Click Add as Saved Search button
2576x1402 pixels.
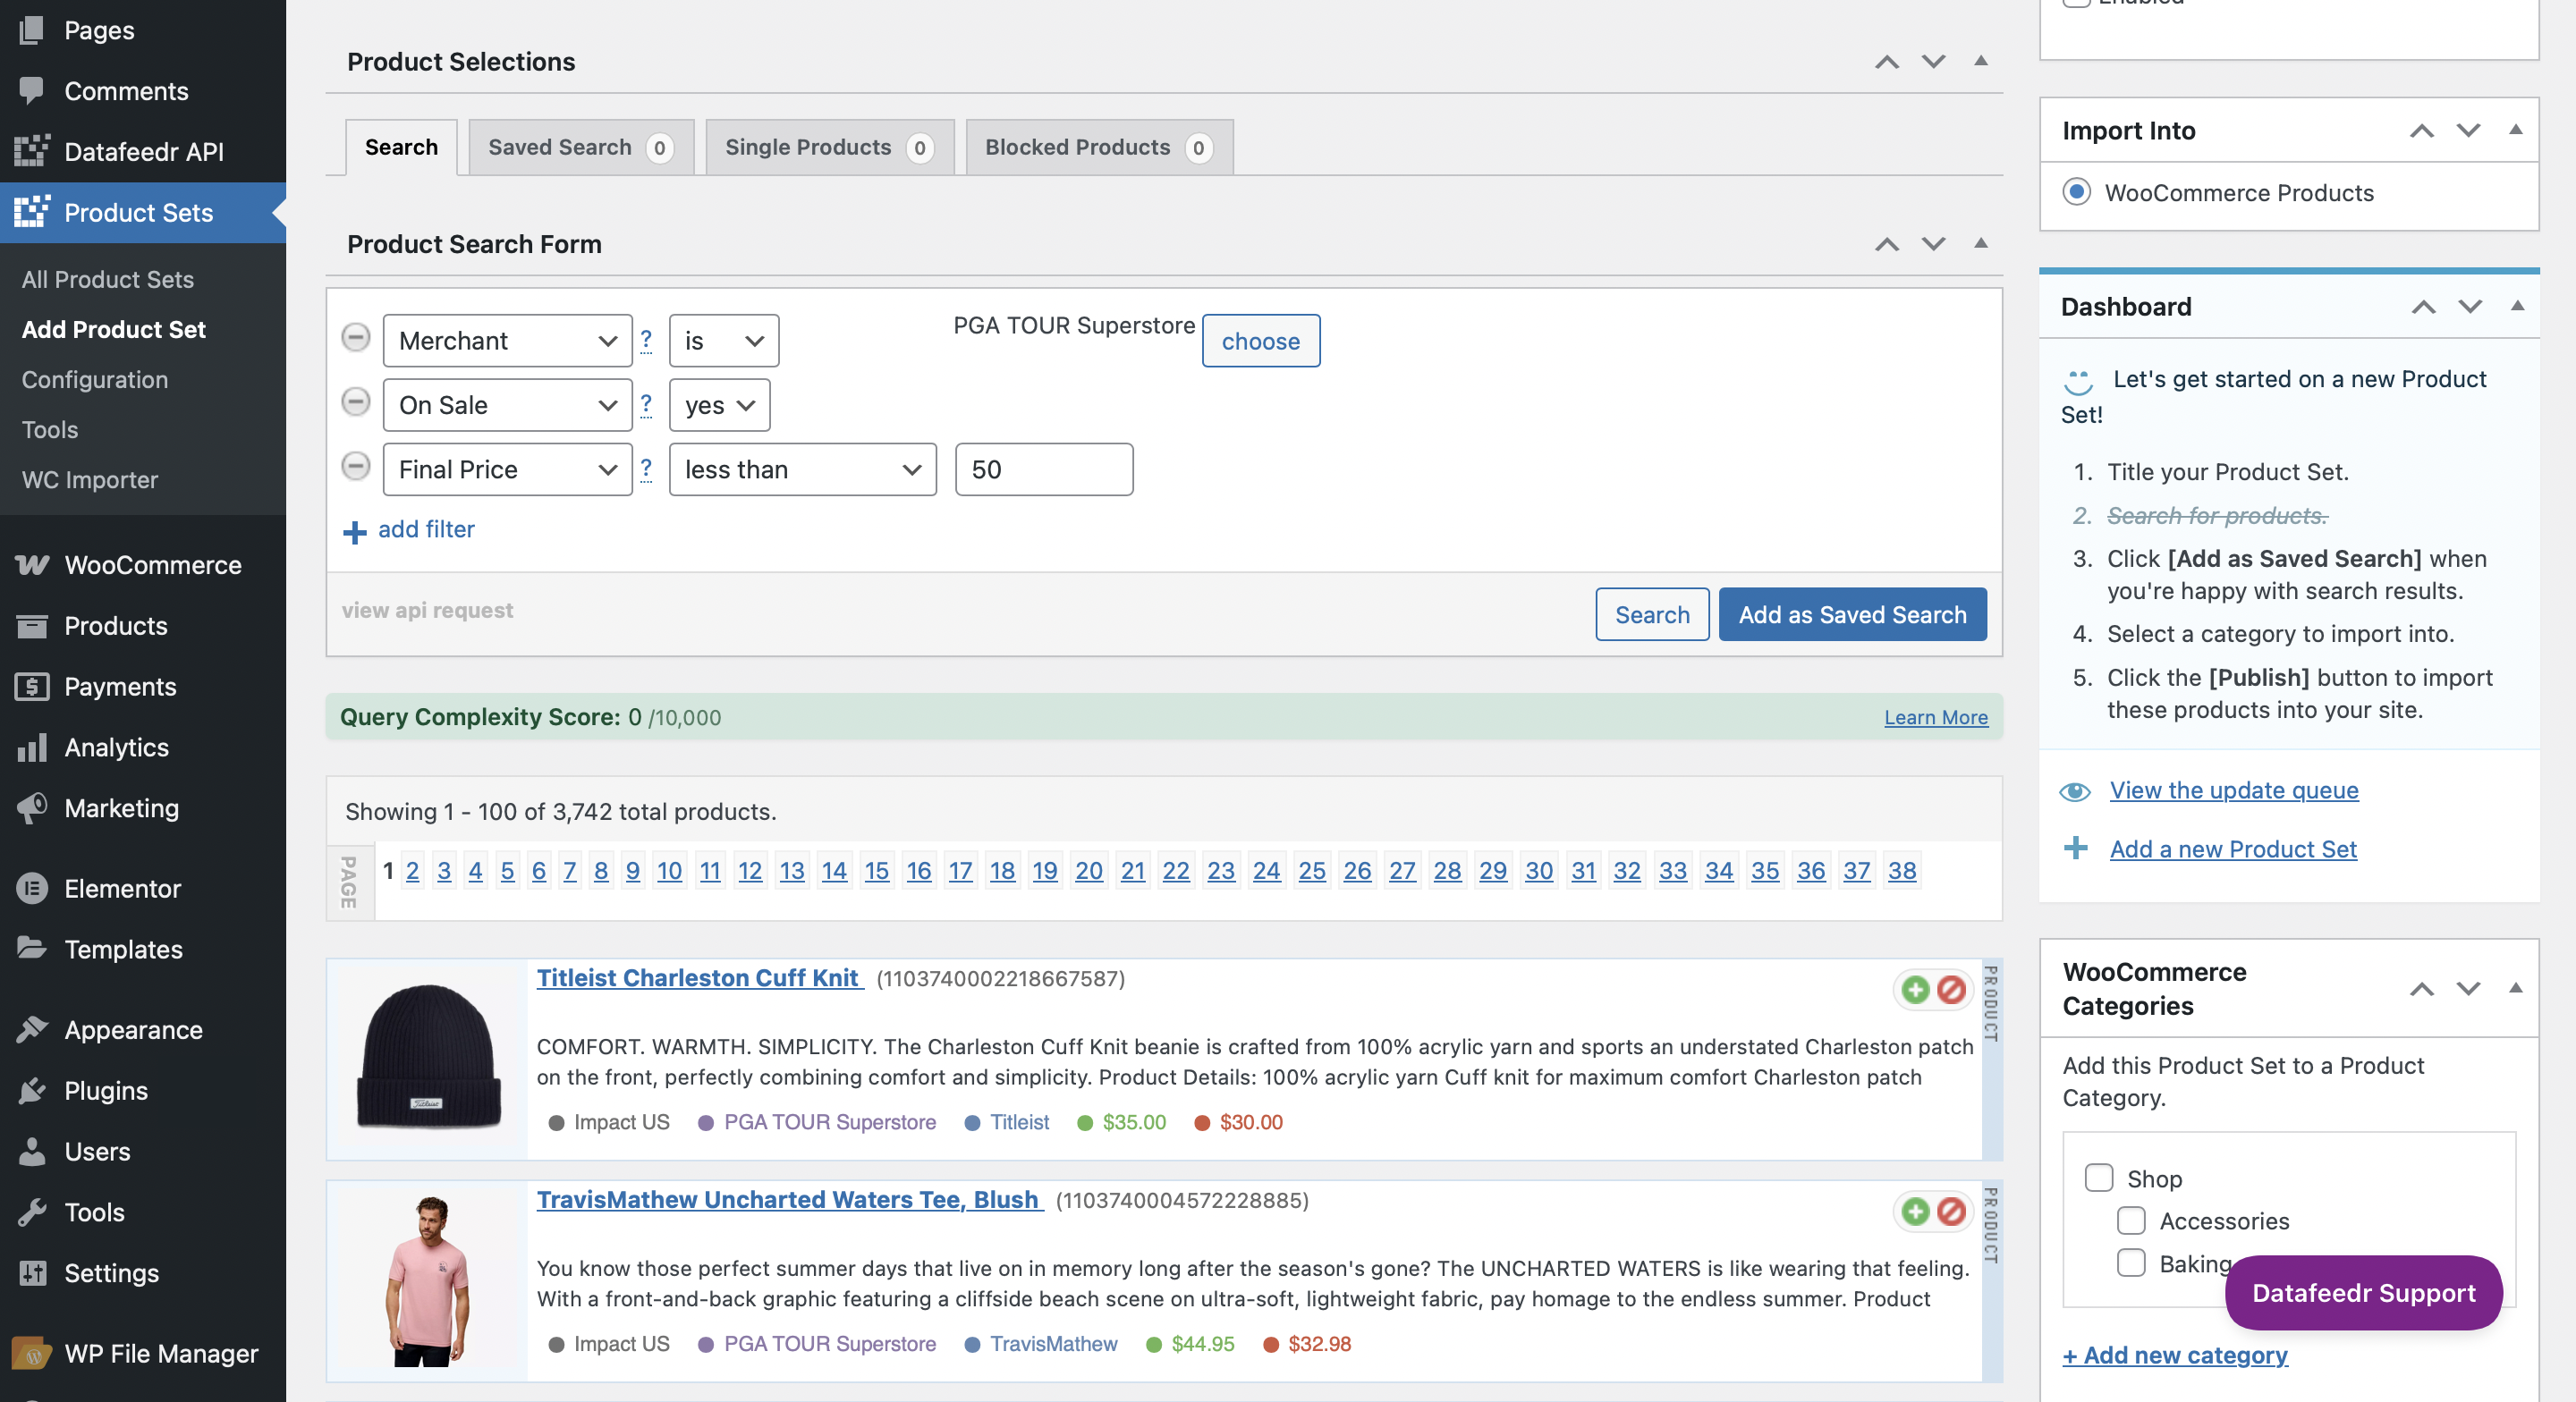coord(1852,614)
